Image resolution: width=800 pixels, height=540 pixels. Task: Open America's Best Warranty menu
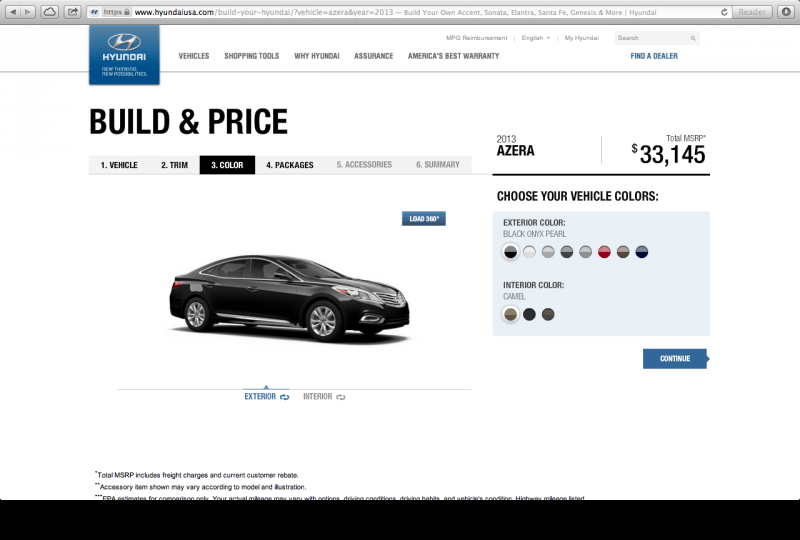[x=454, y=56]
